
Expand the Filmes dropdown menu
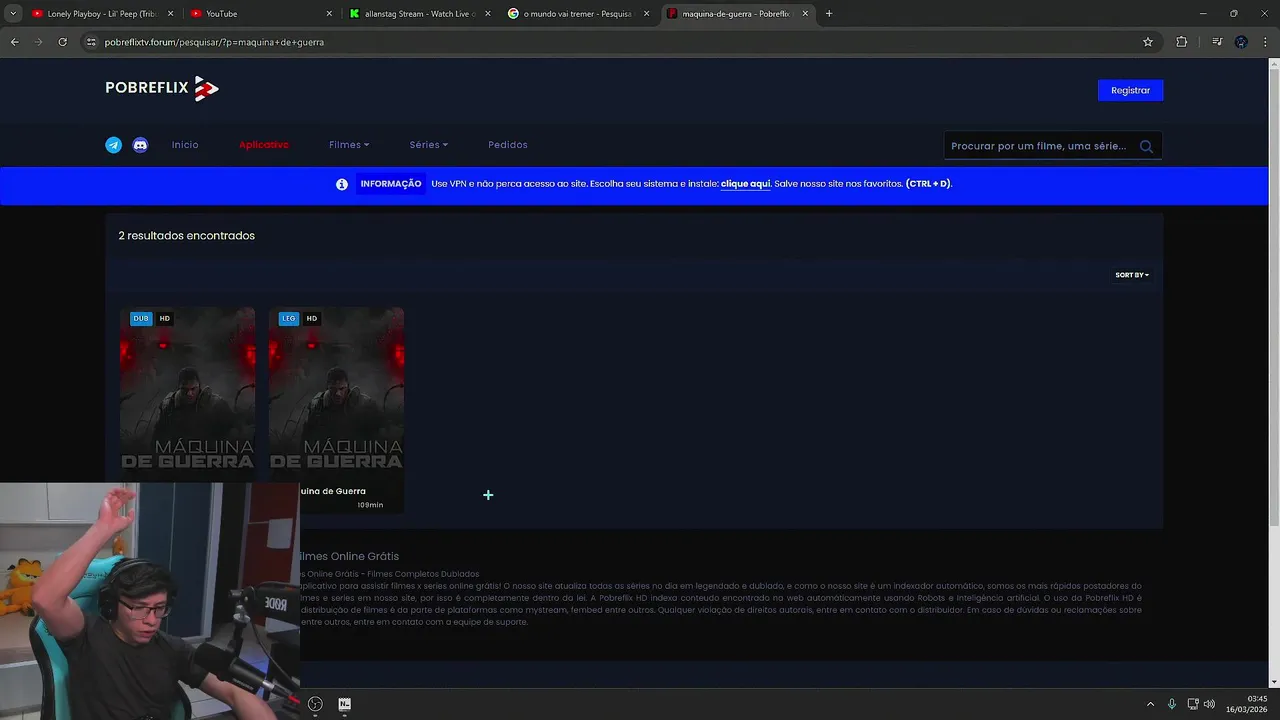[x=349, y=145]
